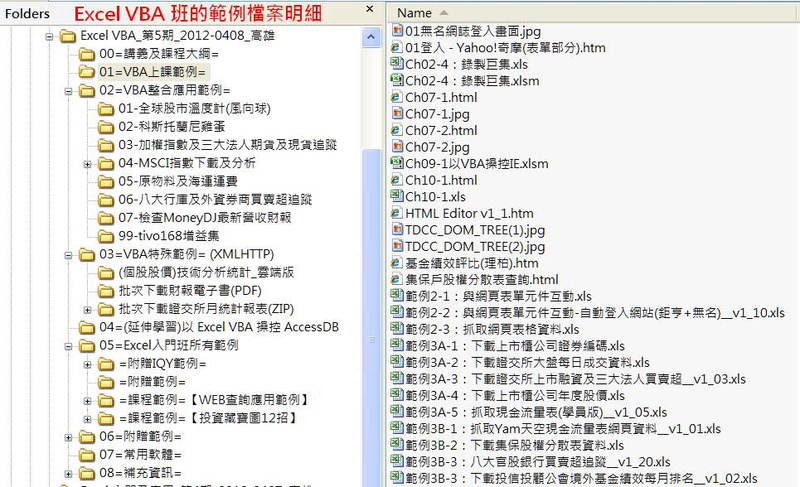Click IE icon of HTML Editor v1_1.htm
Image resolution: width=800 pixels, height=487 pixels.
click(397, 213)
